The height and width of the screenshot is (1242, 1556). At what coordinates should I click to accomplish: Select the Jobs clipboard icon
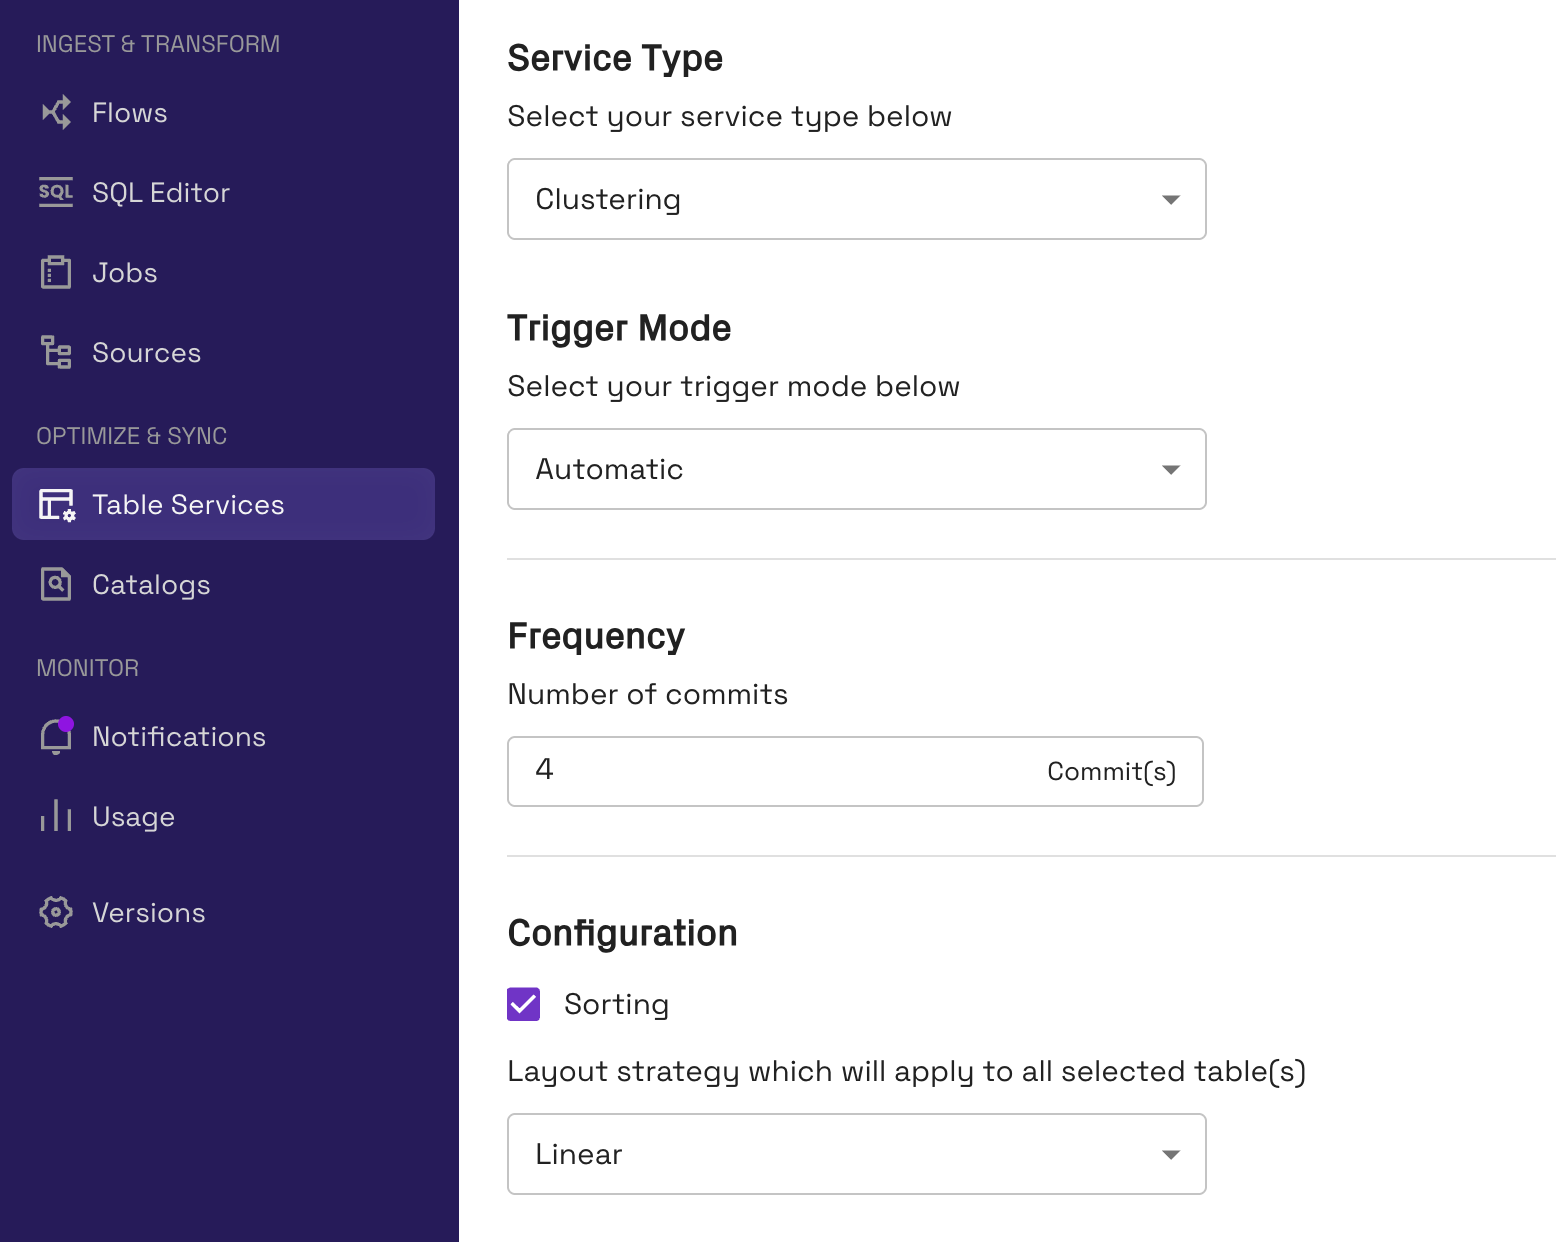click(56, 272)
